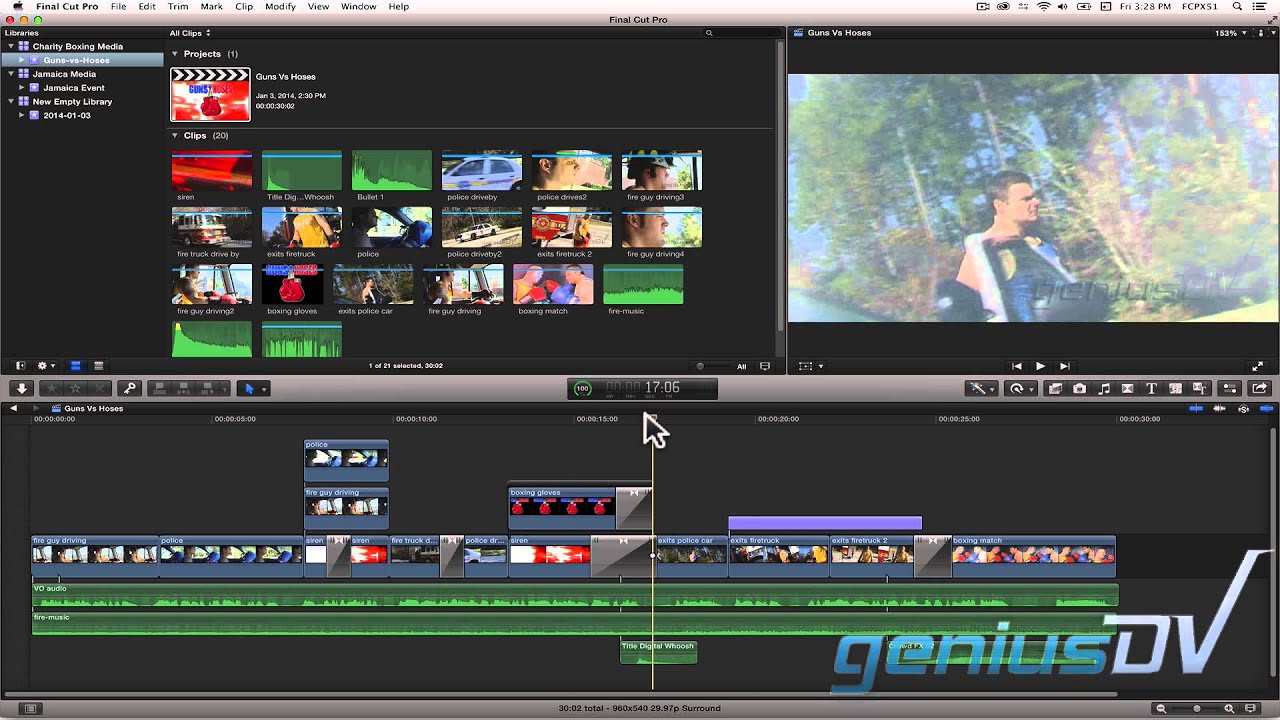Screen dimensions: 1280x720
Task: Go to previous edit point in viewer
Action: pyautogui.click(x=1017, y=366)
